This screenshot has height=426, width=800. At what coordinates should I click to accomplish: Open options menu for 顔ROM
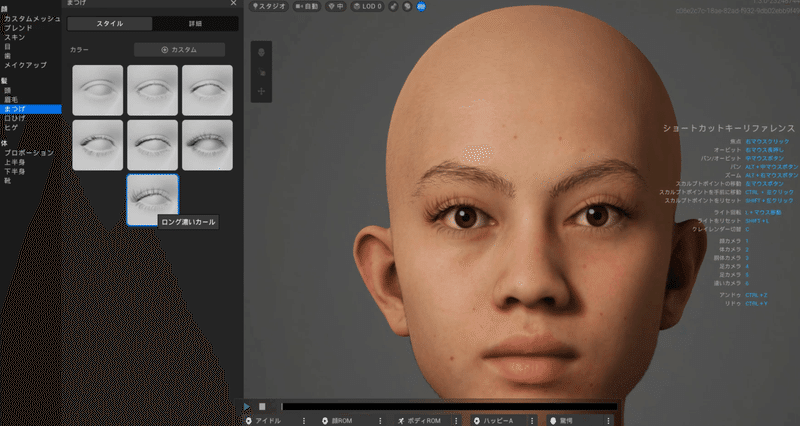pyautogui.click(x=380, y=421)
